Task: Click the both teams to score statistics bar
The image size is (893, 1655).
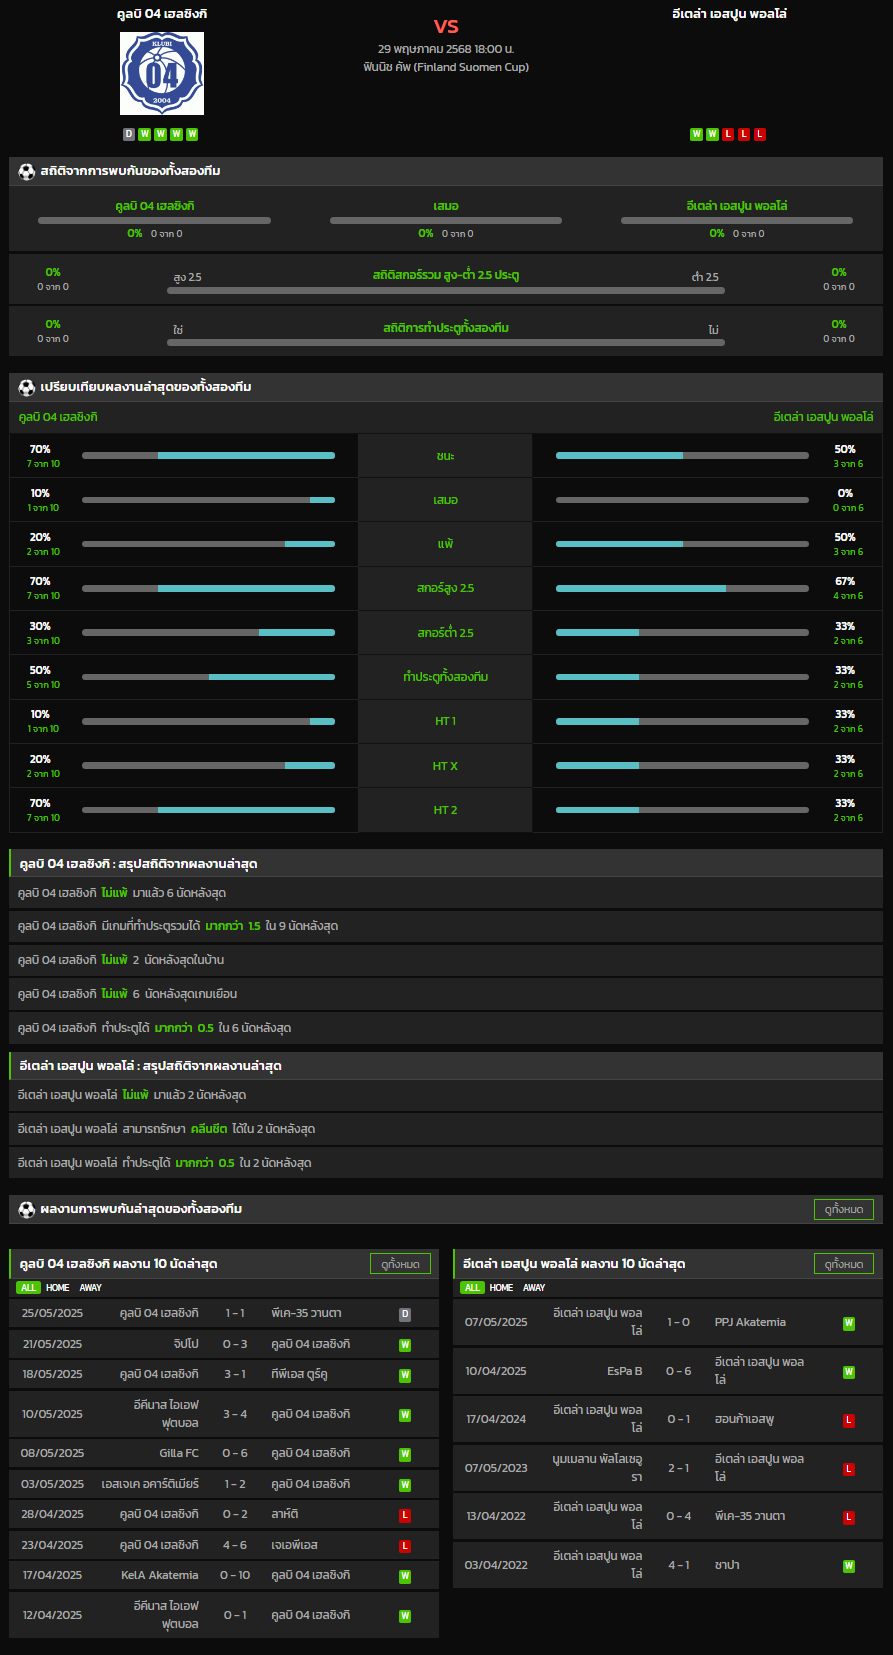Action: (446, 343)
